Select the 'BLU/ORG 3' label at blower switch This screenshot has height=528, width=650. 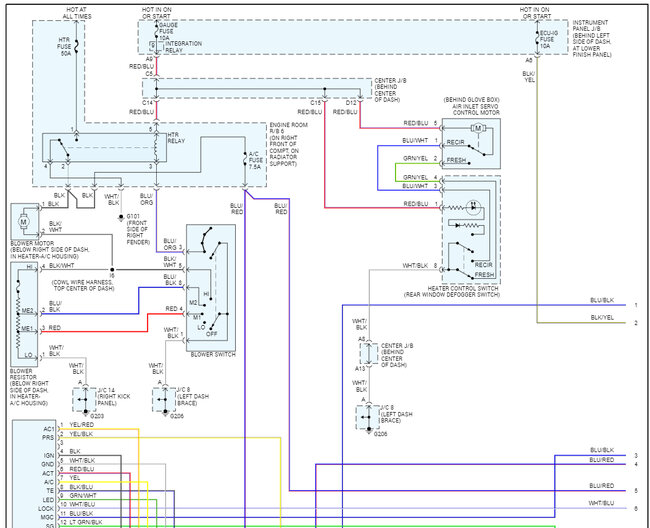172,244
